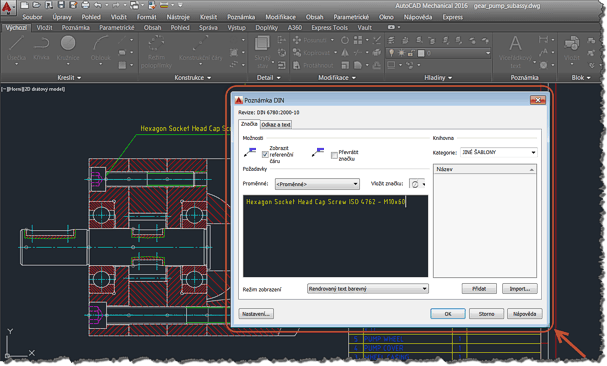Viewport: 607px width, 366px height.
Task: Close the Poznámka DIN dialog
Action: pyautogui.click(x=538, y=100)
